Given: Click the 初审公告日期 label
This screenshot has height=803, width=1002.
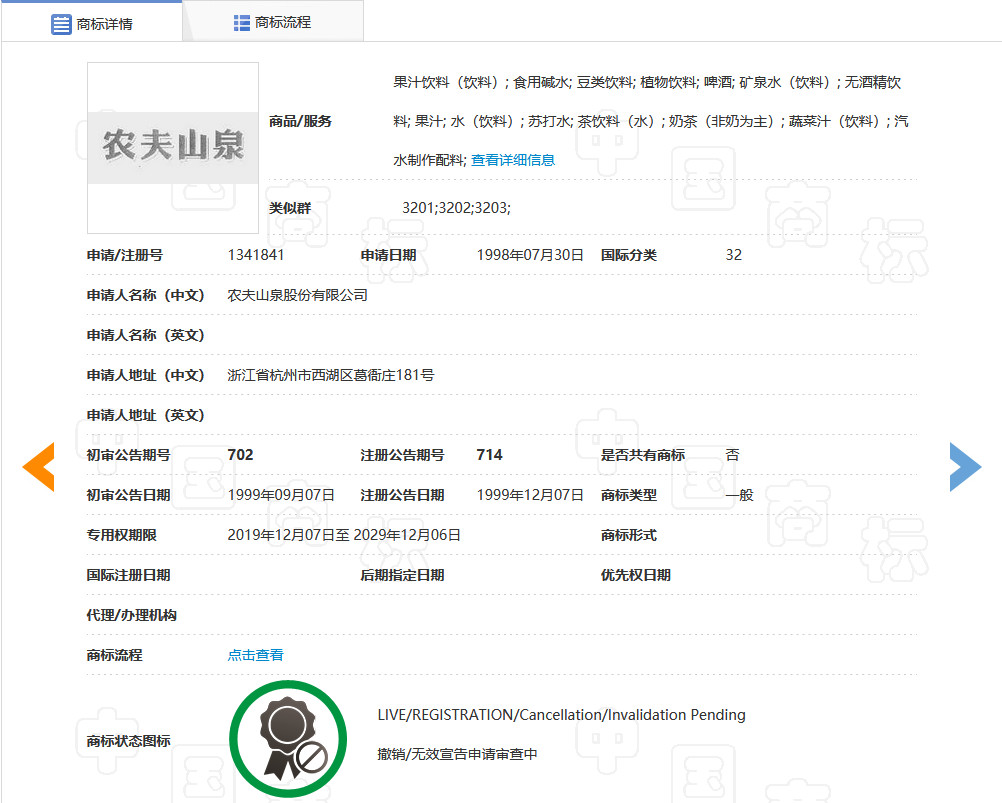Looking at the screenshot, I should coord(128,495).
